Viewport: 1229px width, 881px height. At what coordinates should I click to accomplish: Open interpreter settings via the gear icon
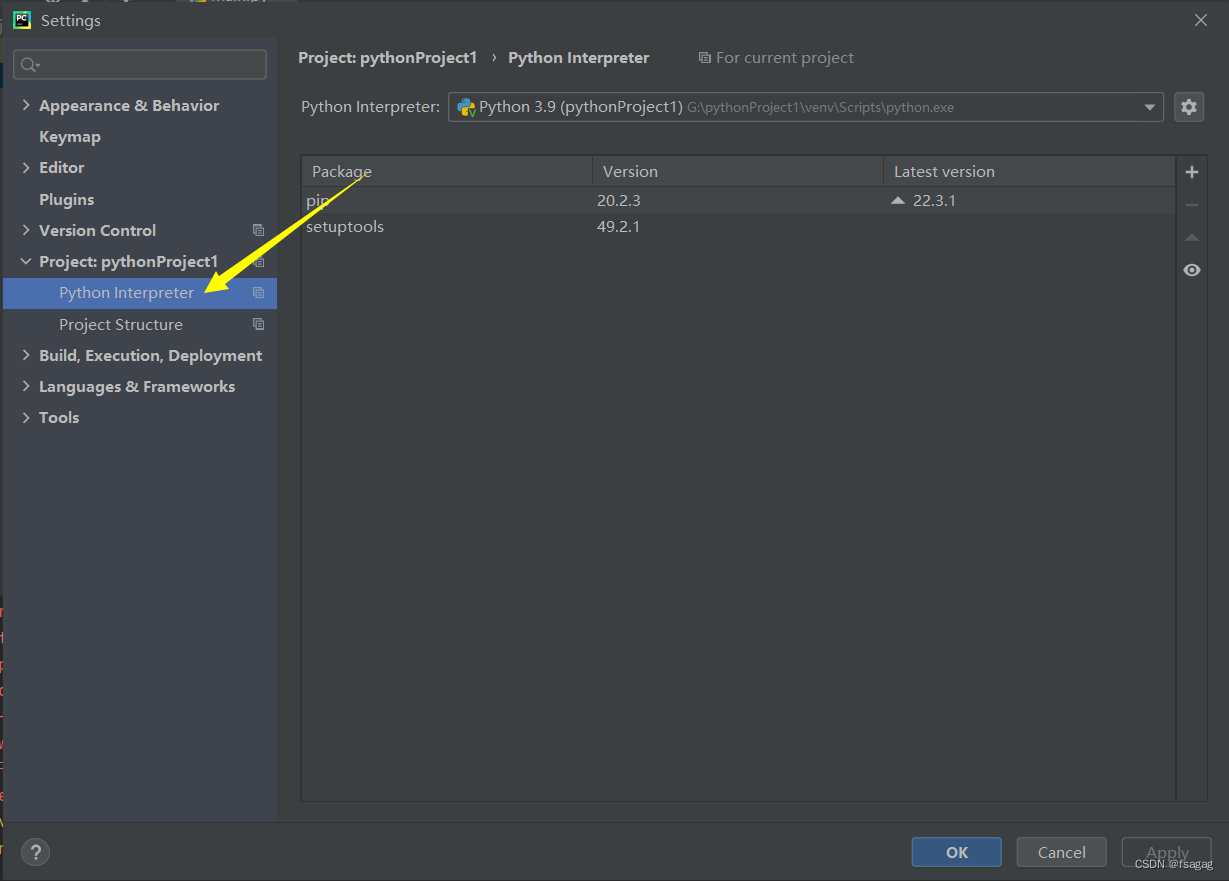1189,107
